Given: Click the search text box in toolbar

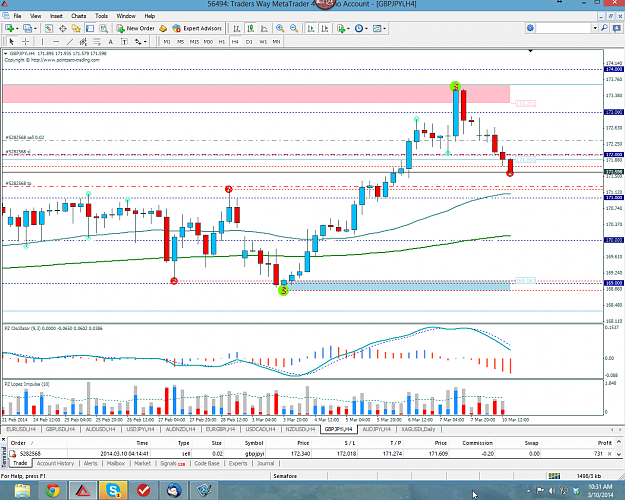Looking at the screenshot, I should [564, 28].
